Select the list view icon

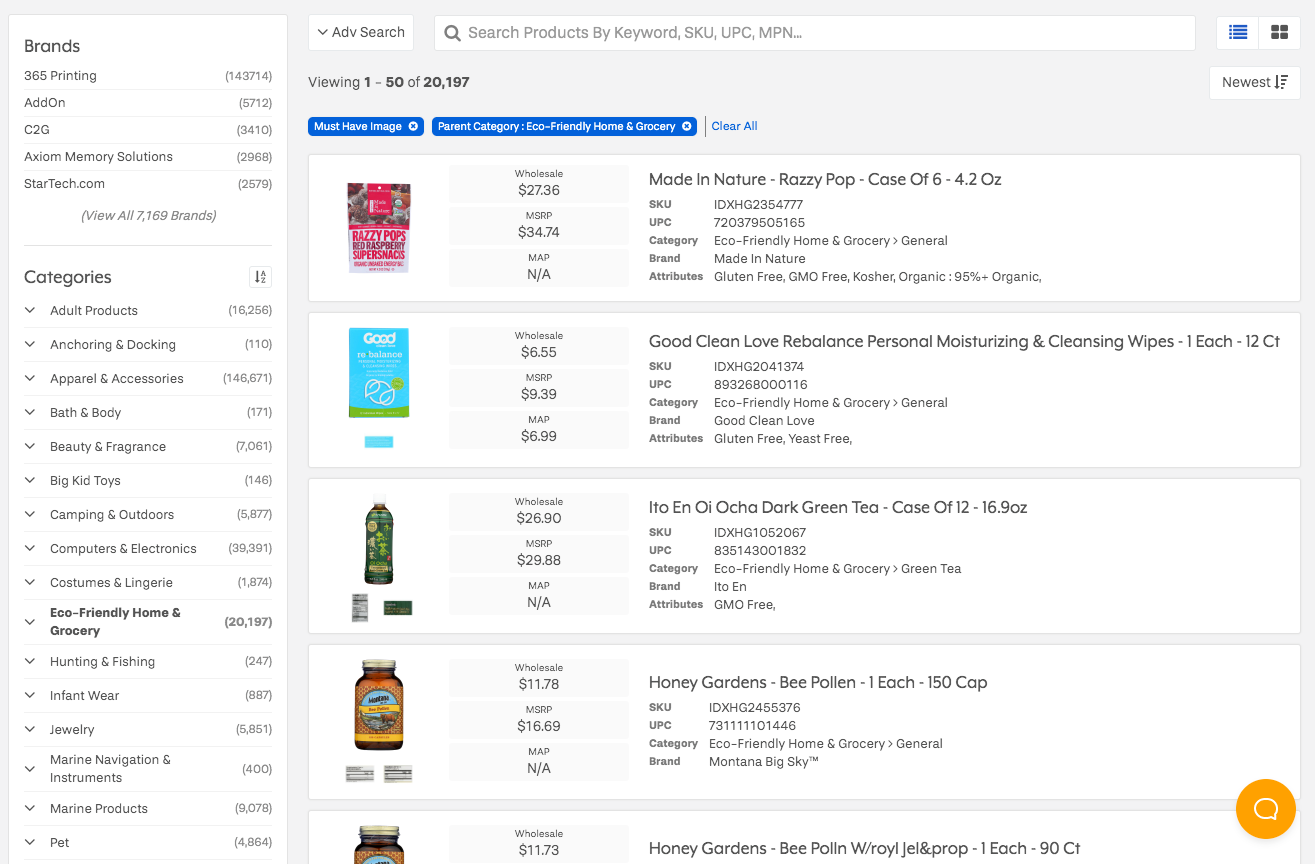point(1237,32)
